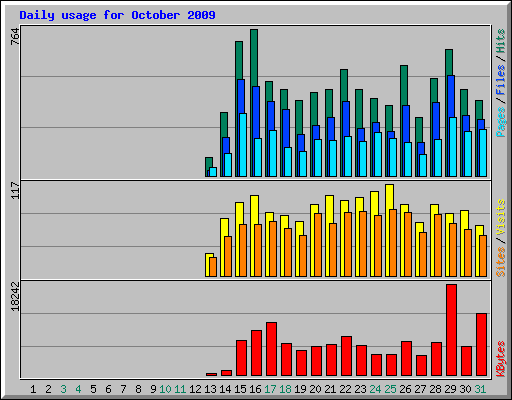Click the "Visits" legend label
This screenshot has height=400, width=512.
(501, 217)
